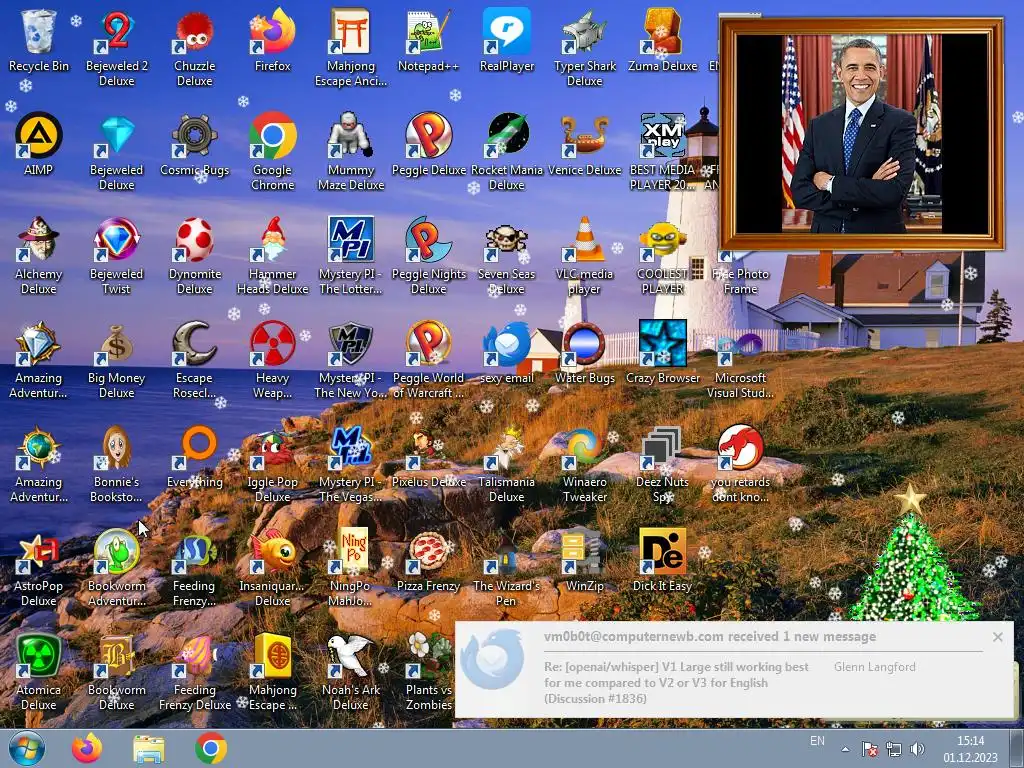Viewport: 1024px width, 768px height.
Task: Open the Windows Start menu
Action: pos(27,748)
